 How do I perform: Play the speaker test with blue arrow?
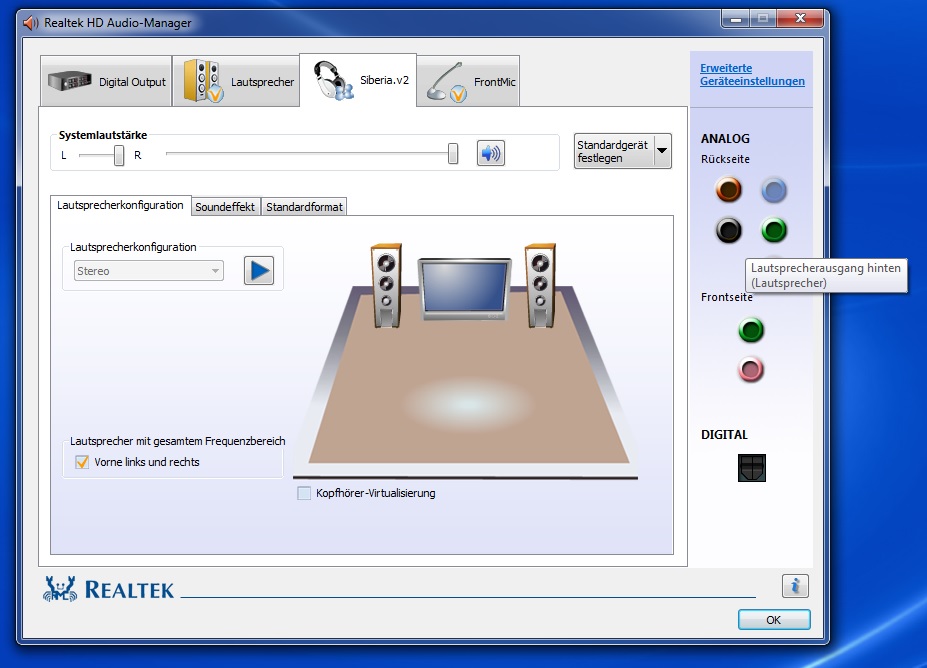click(259, 271)
